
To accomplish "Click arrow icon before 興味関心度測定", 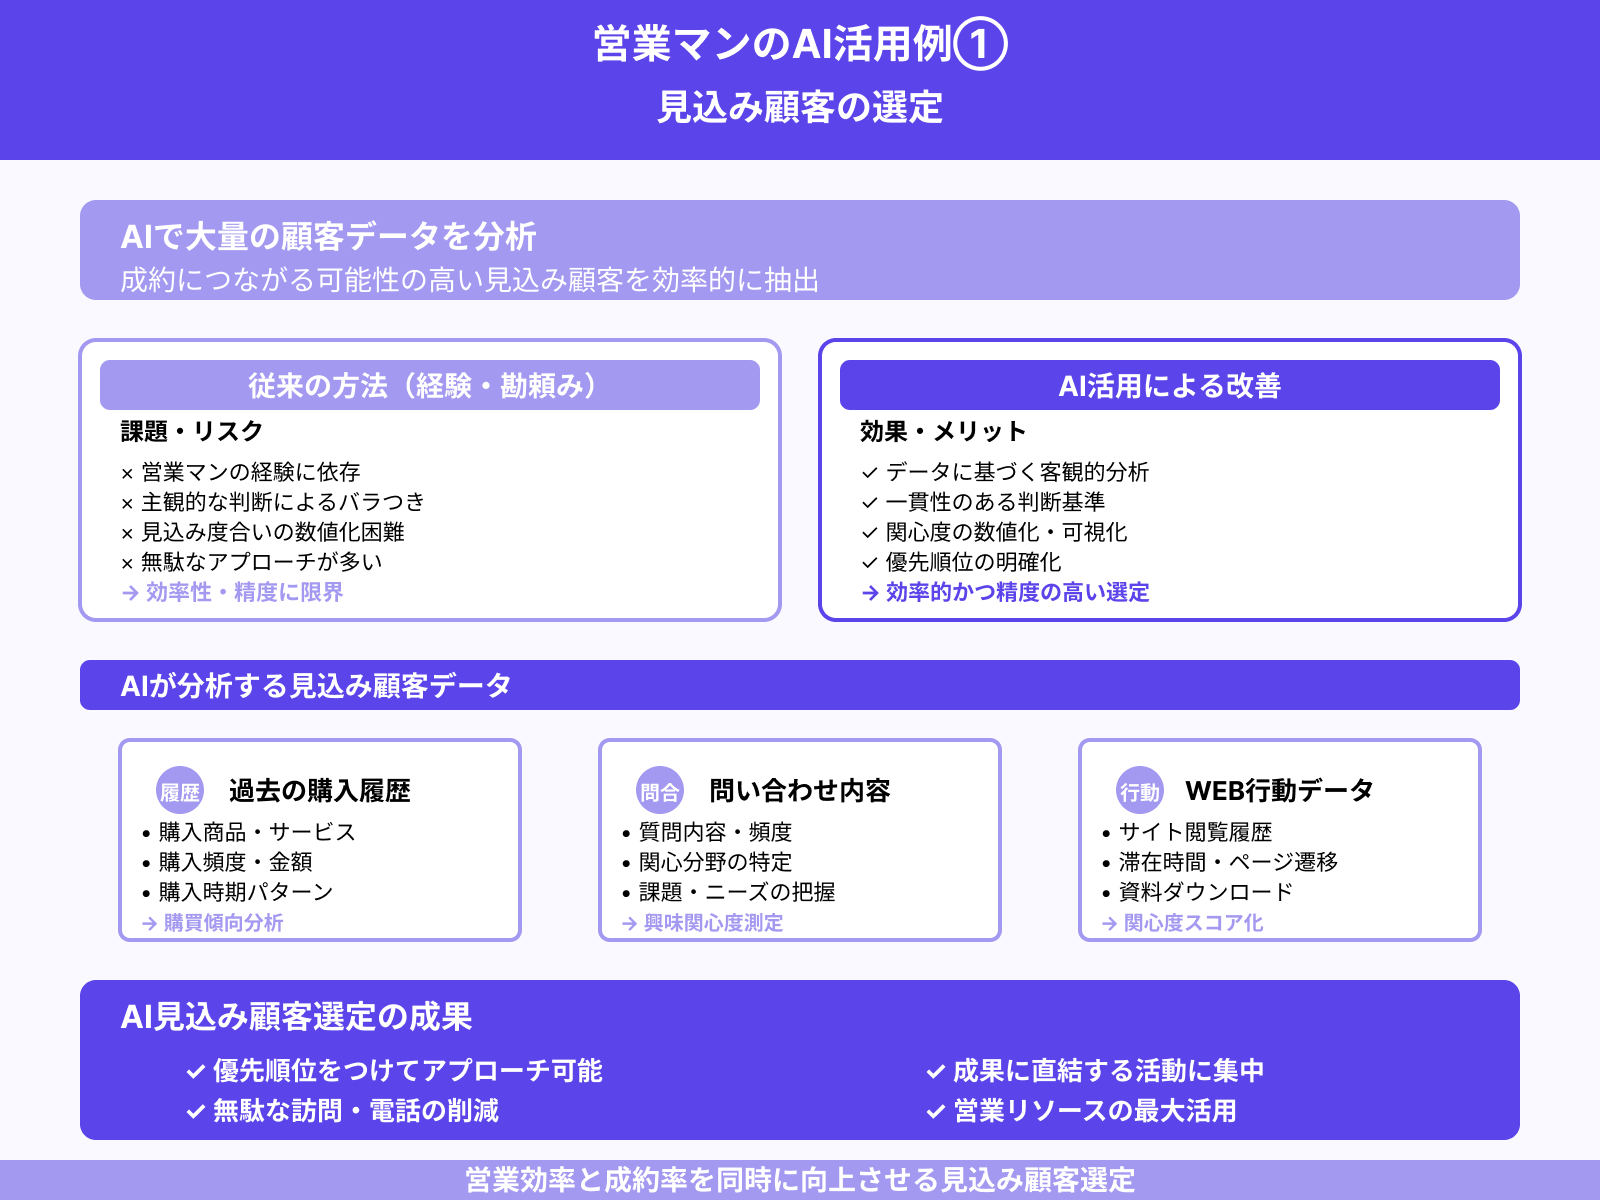I will pyautogui.click(x=630, y=923).
